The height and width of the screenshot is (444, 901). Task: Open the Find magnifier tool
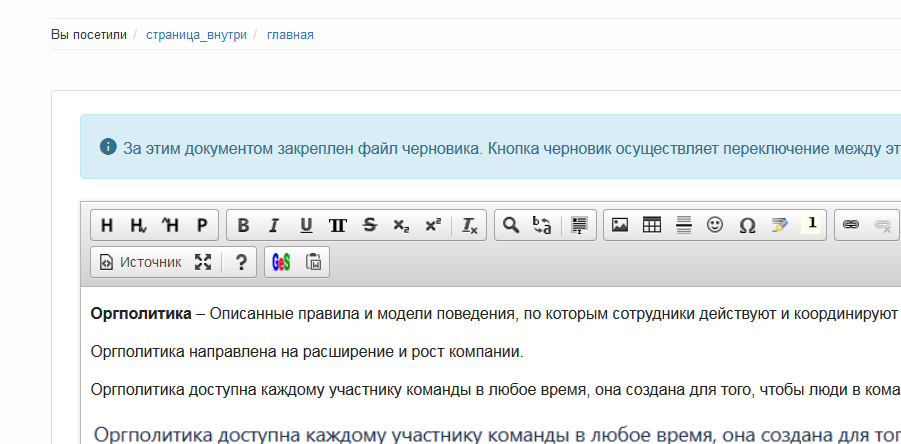tap(511, 225)
